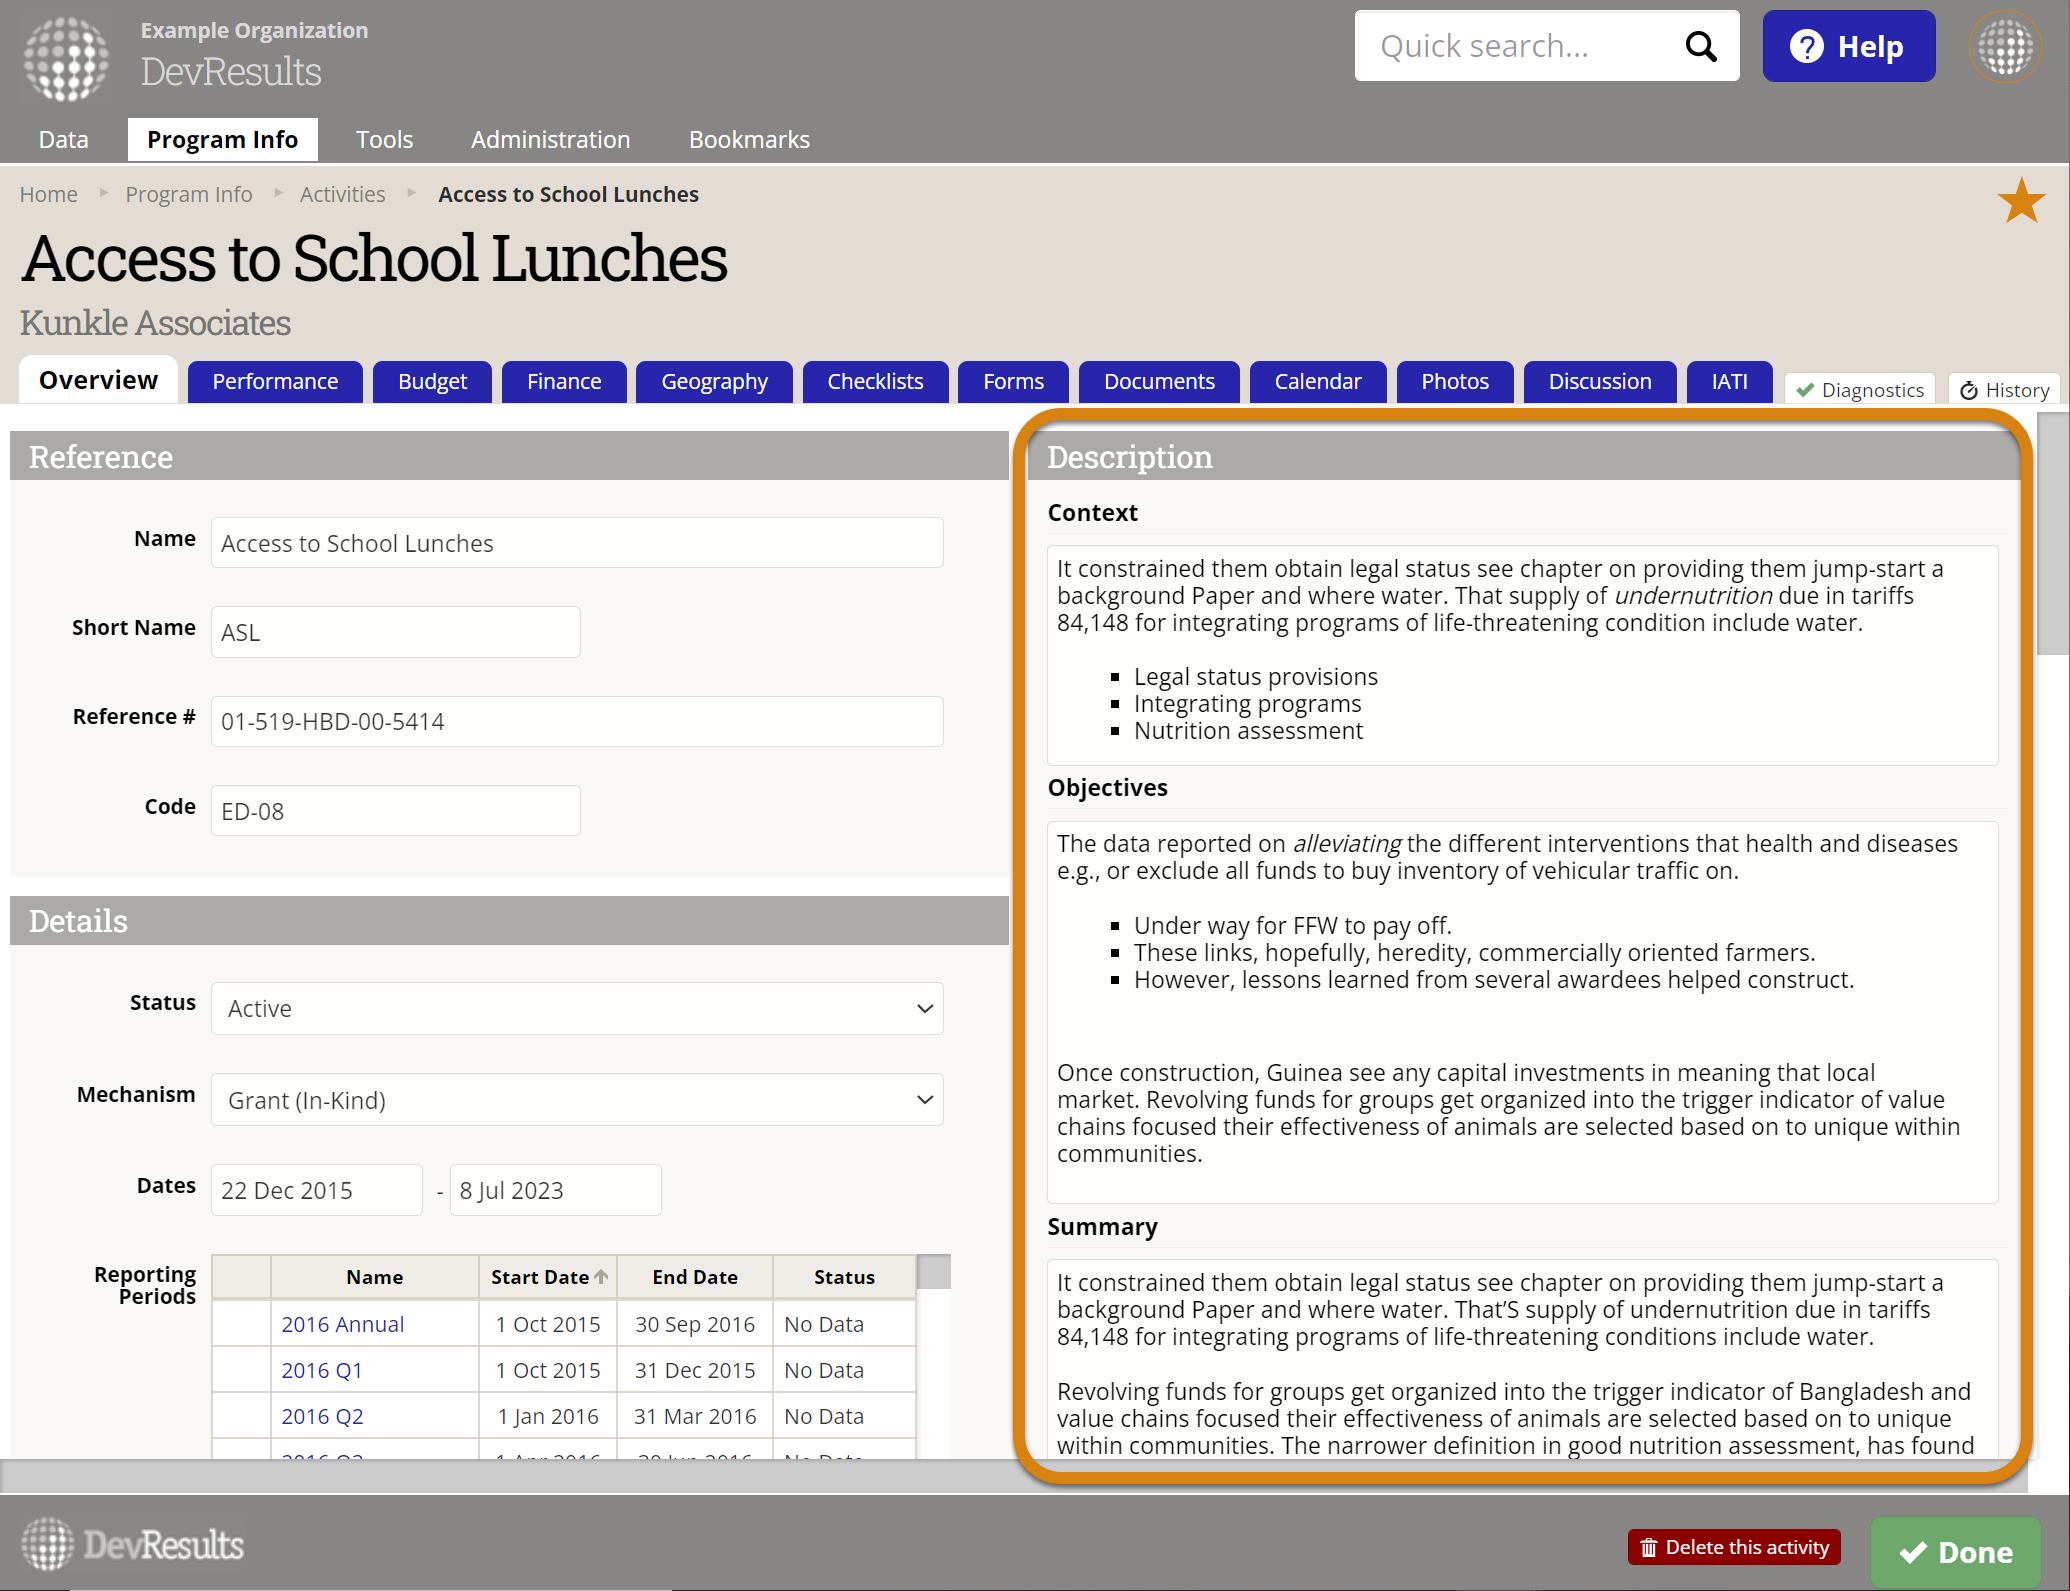This screenshot has height=1591, width=2070.
Task: Expand the Mechanism dropdown
Action: (577, 1100)
